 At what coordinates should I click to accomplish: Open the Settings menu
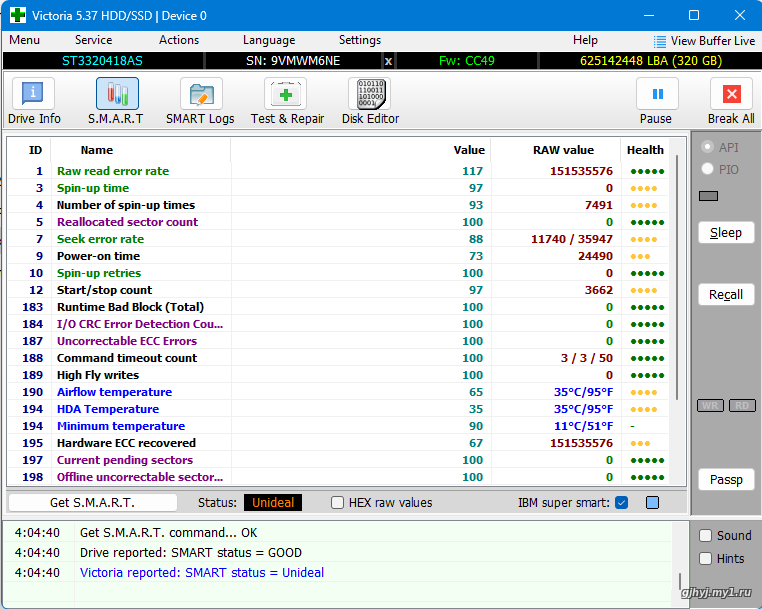coord(360,40)
